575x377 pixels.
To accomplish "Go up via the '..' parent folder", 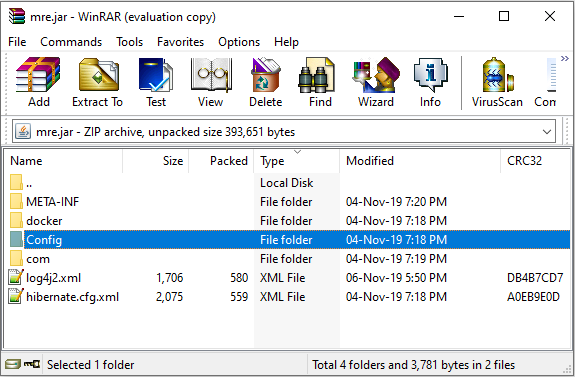I will coord(29,183).
